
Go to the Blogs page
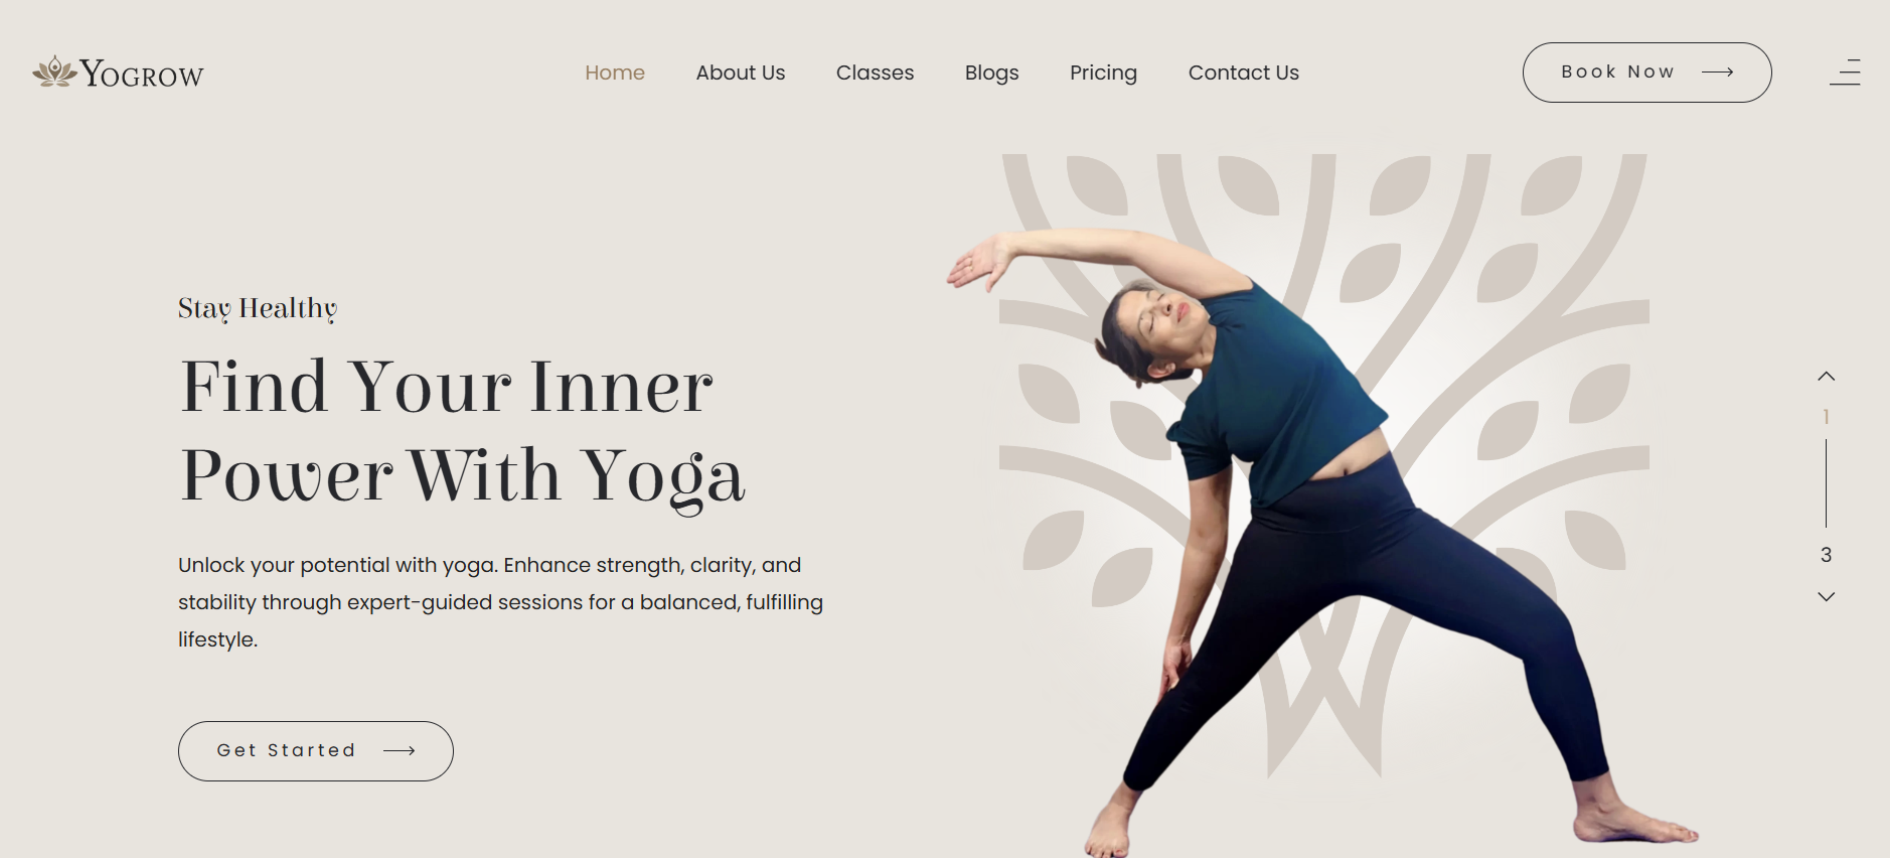click(992, 73)
